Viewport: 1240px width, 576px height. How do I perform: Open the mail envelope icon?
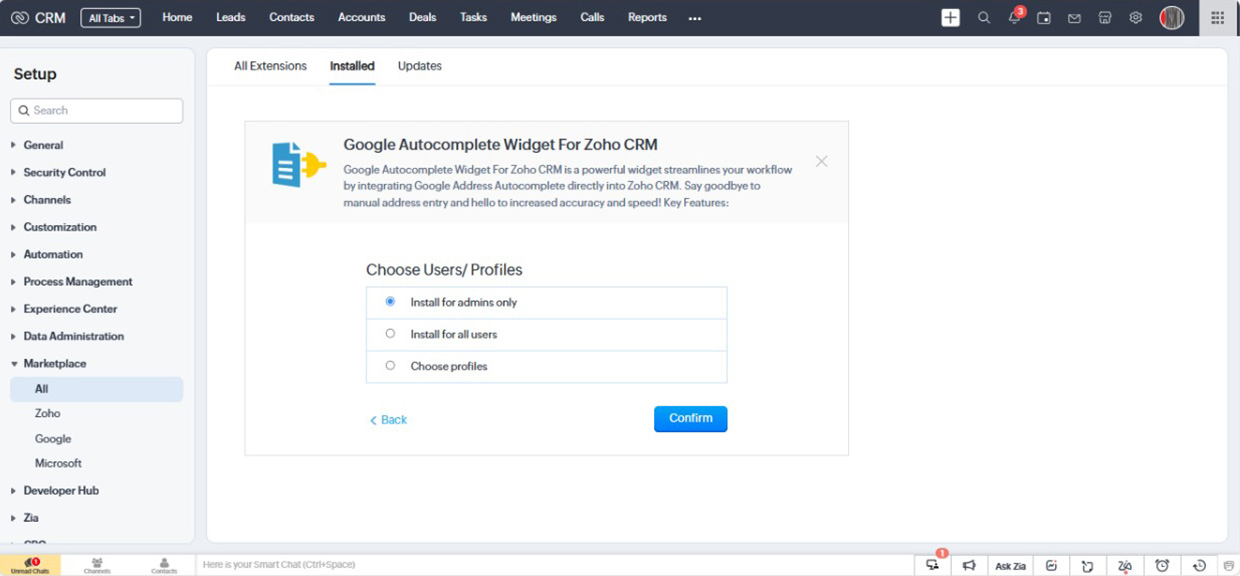pos(1074,18)
